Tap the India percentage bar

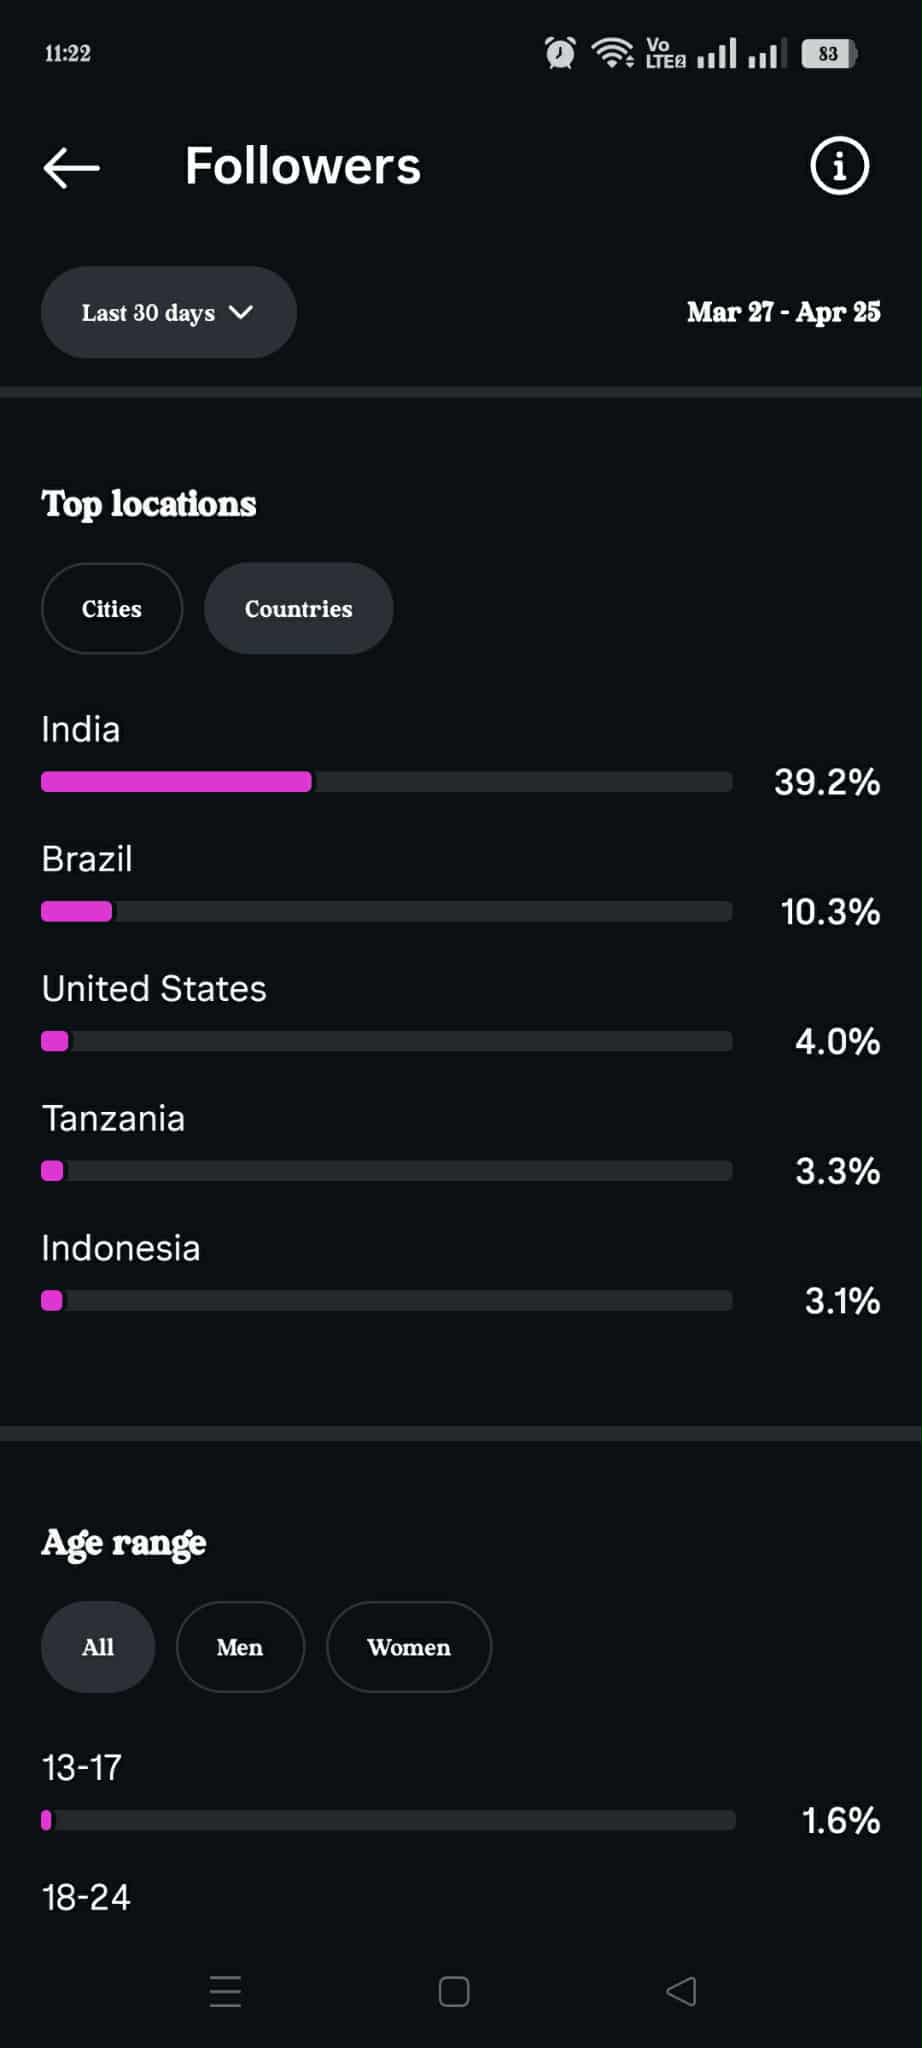[x=386, y=782]
